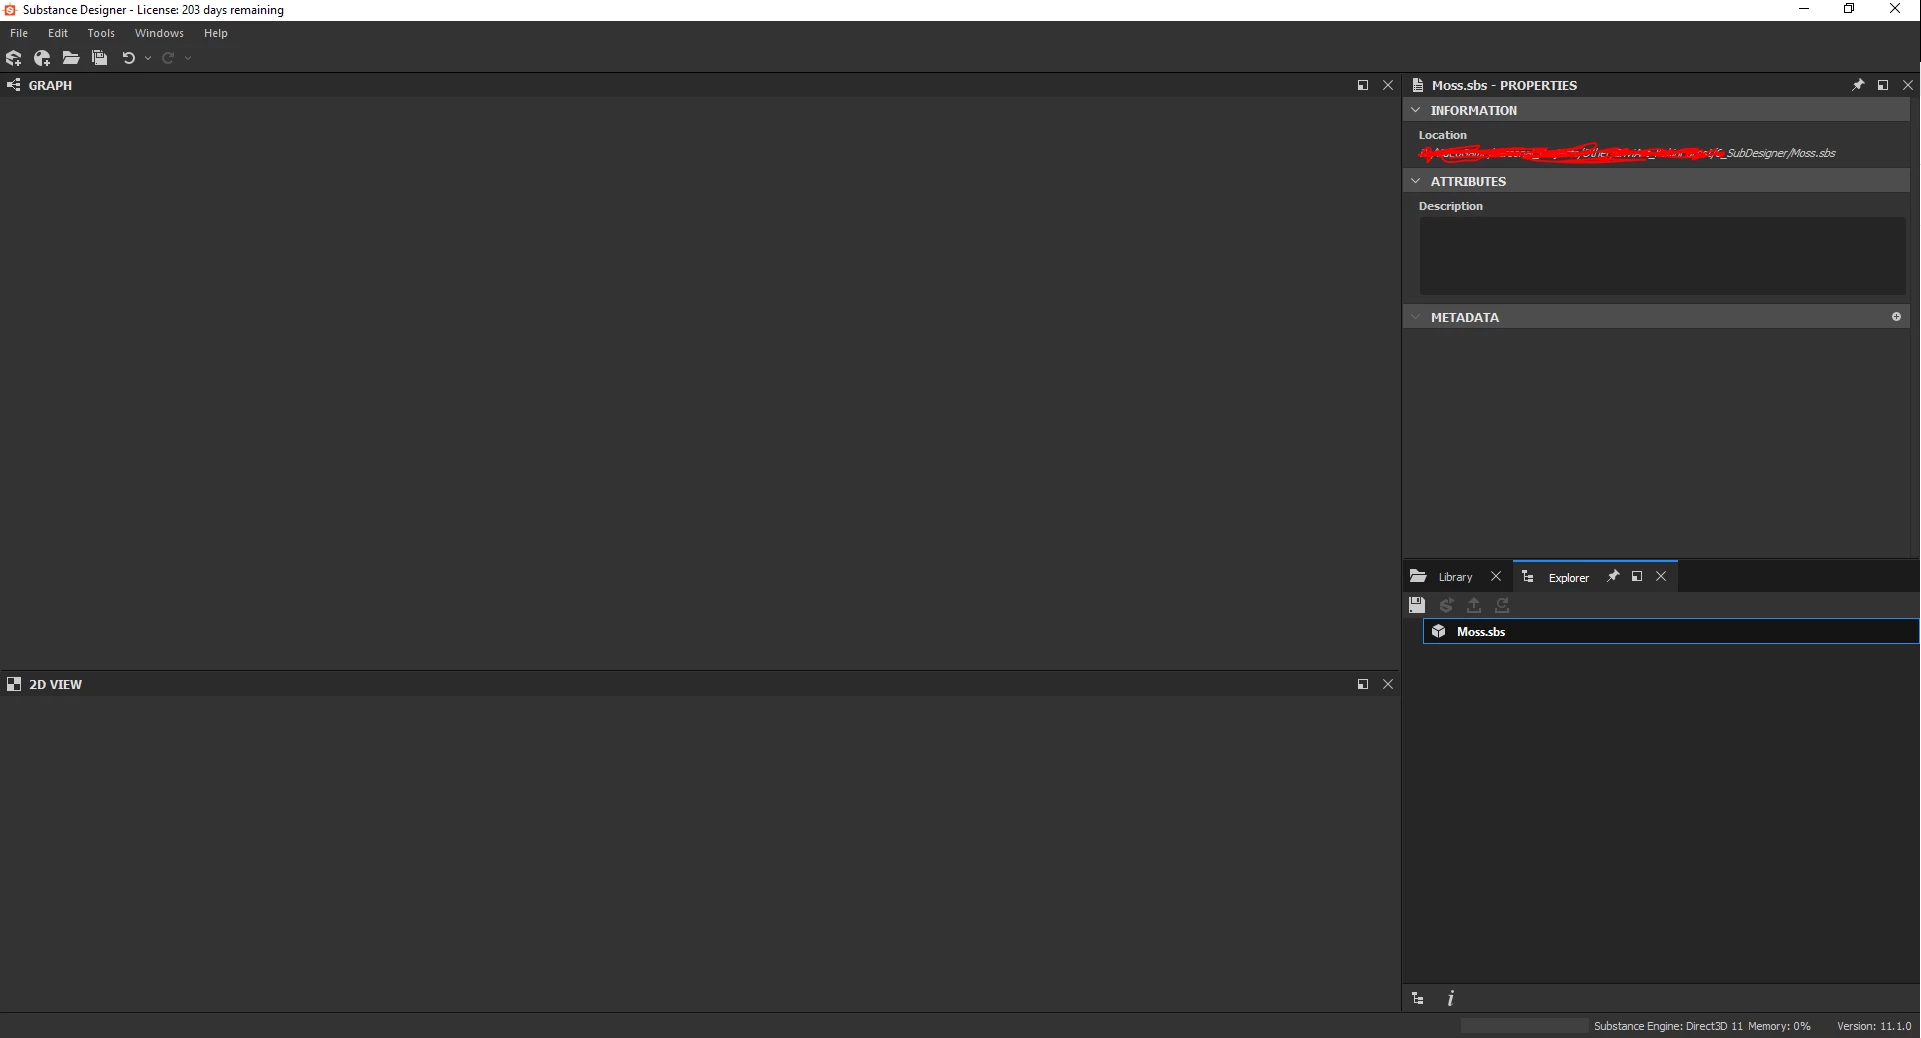Click the status bar progress bar

1524,1026
